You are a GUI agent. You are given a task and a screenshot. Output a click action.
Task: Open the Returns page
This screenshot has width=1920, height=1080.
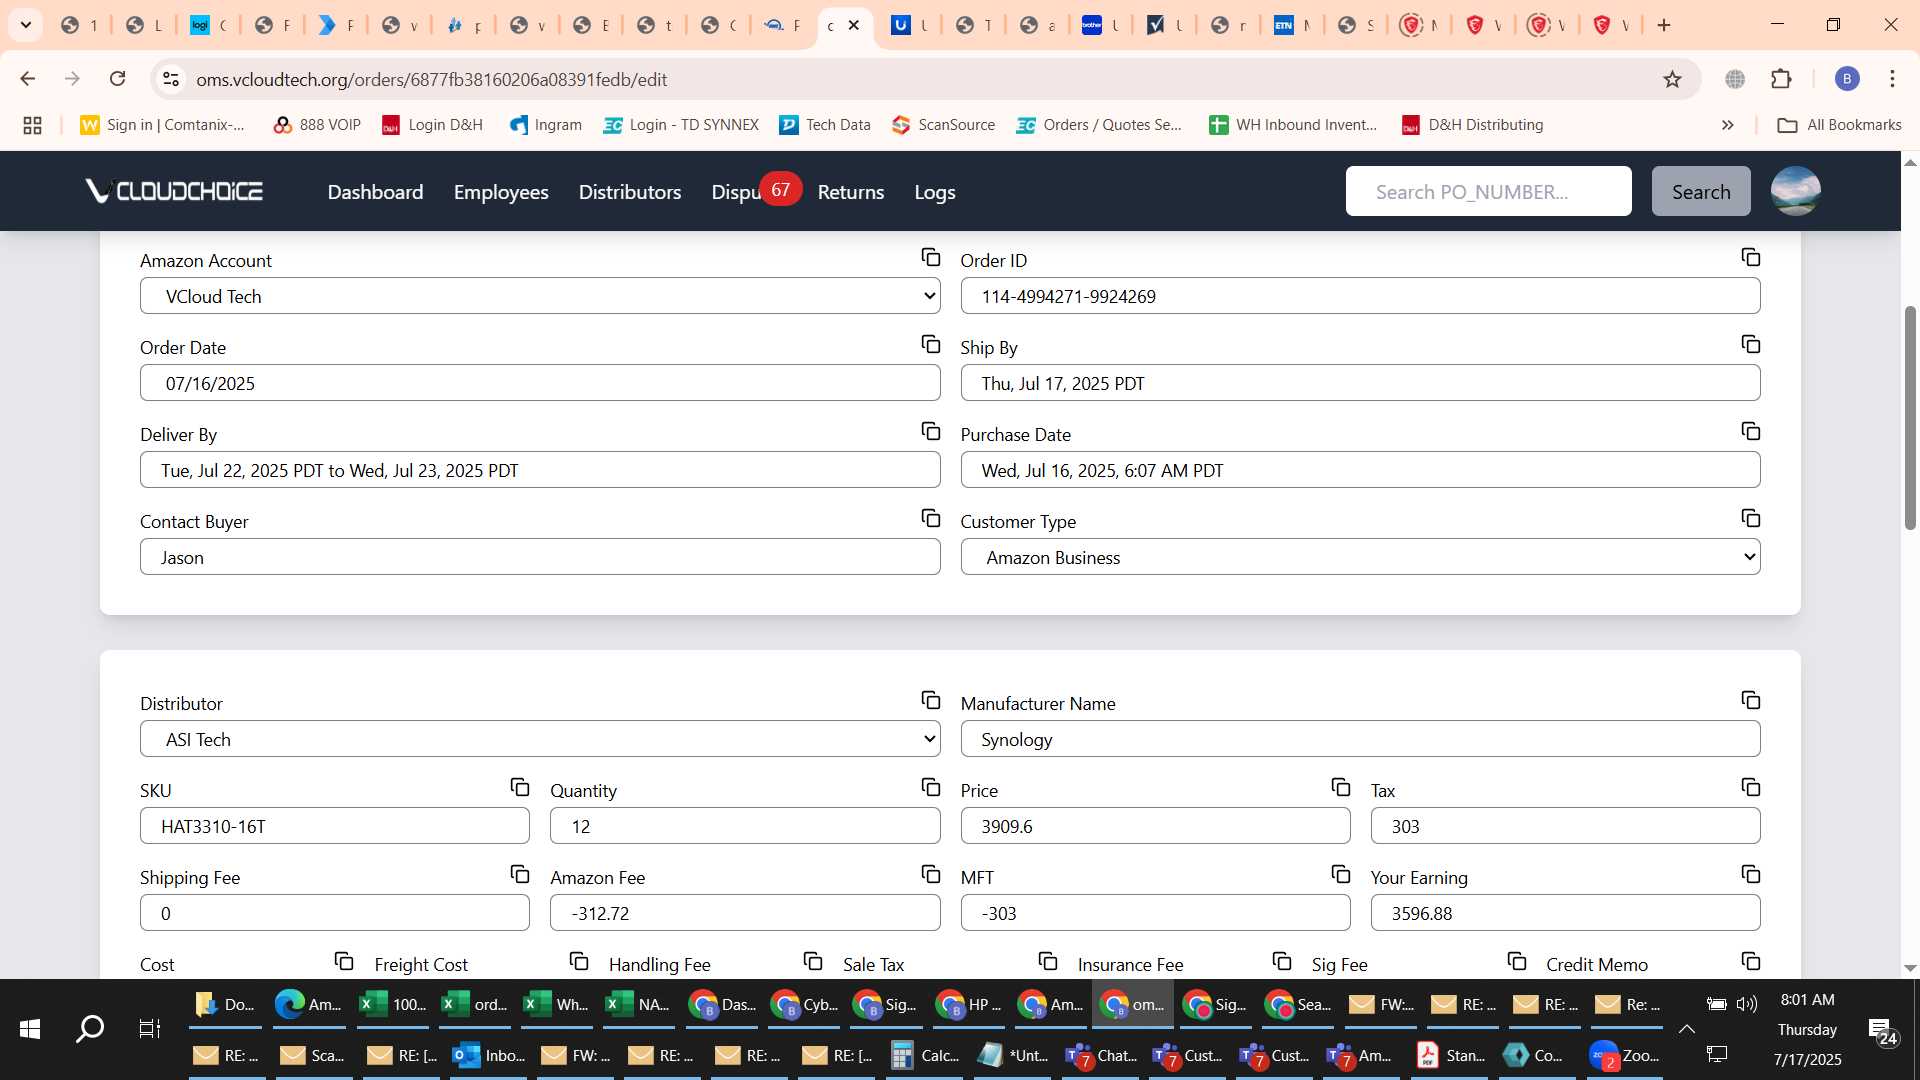(851, 192)
